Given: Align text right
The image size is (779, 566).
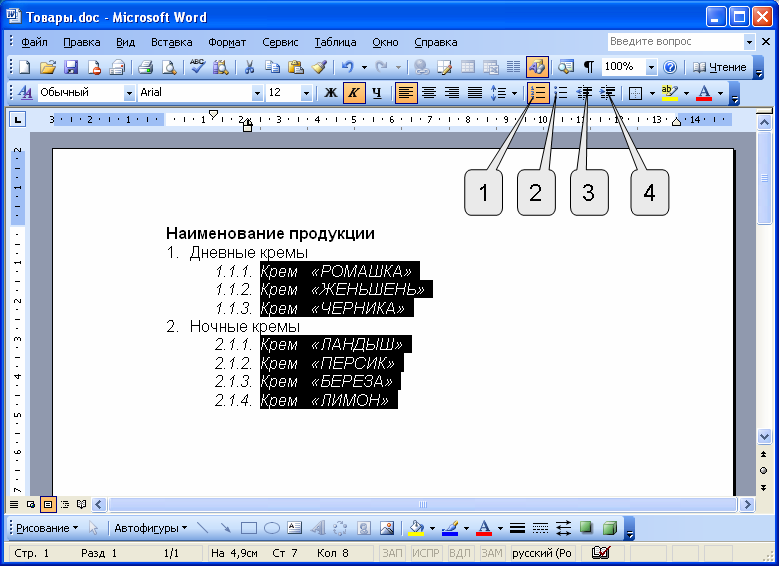Looking at the screenshot, I should [x=452, y=93].
